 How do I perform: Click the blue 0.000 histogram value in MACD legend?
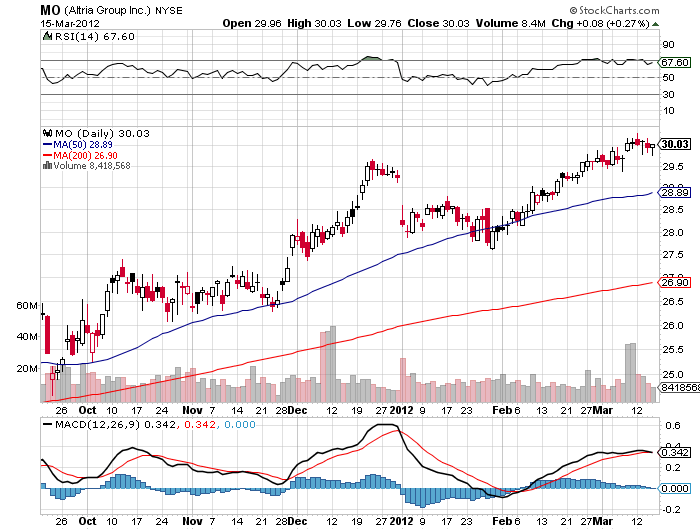(240, 424)
